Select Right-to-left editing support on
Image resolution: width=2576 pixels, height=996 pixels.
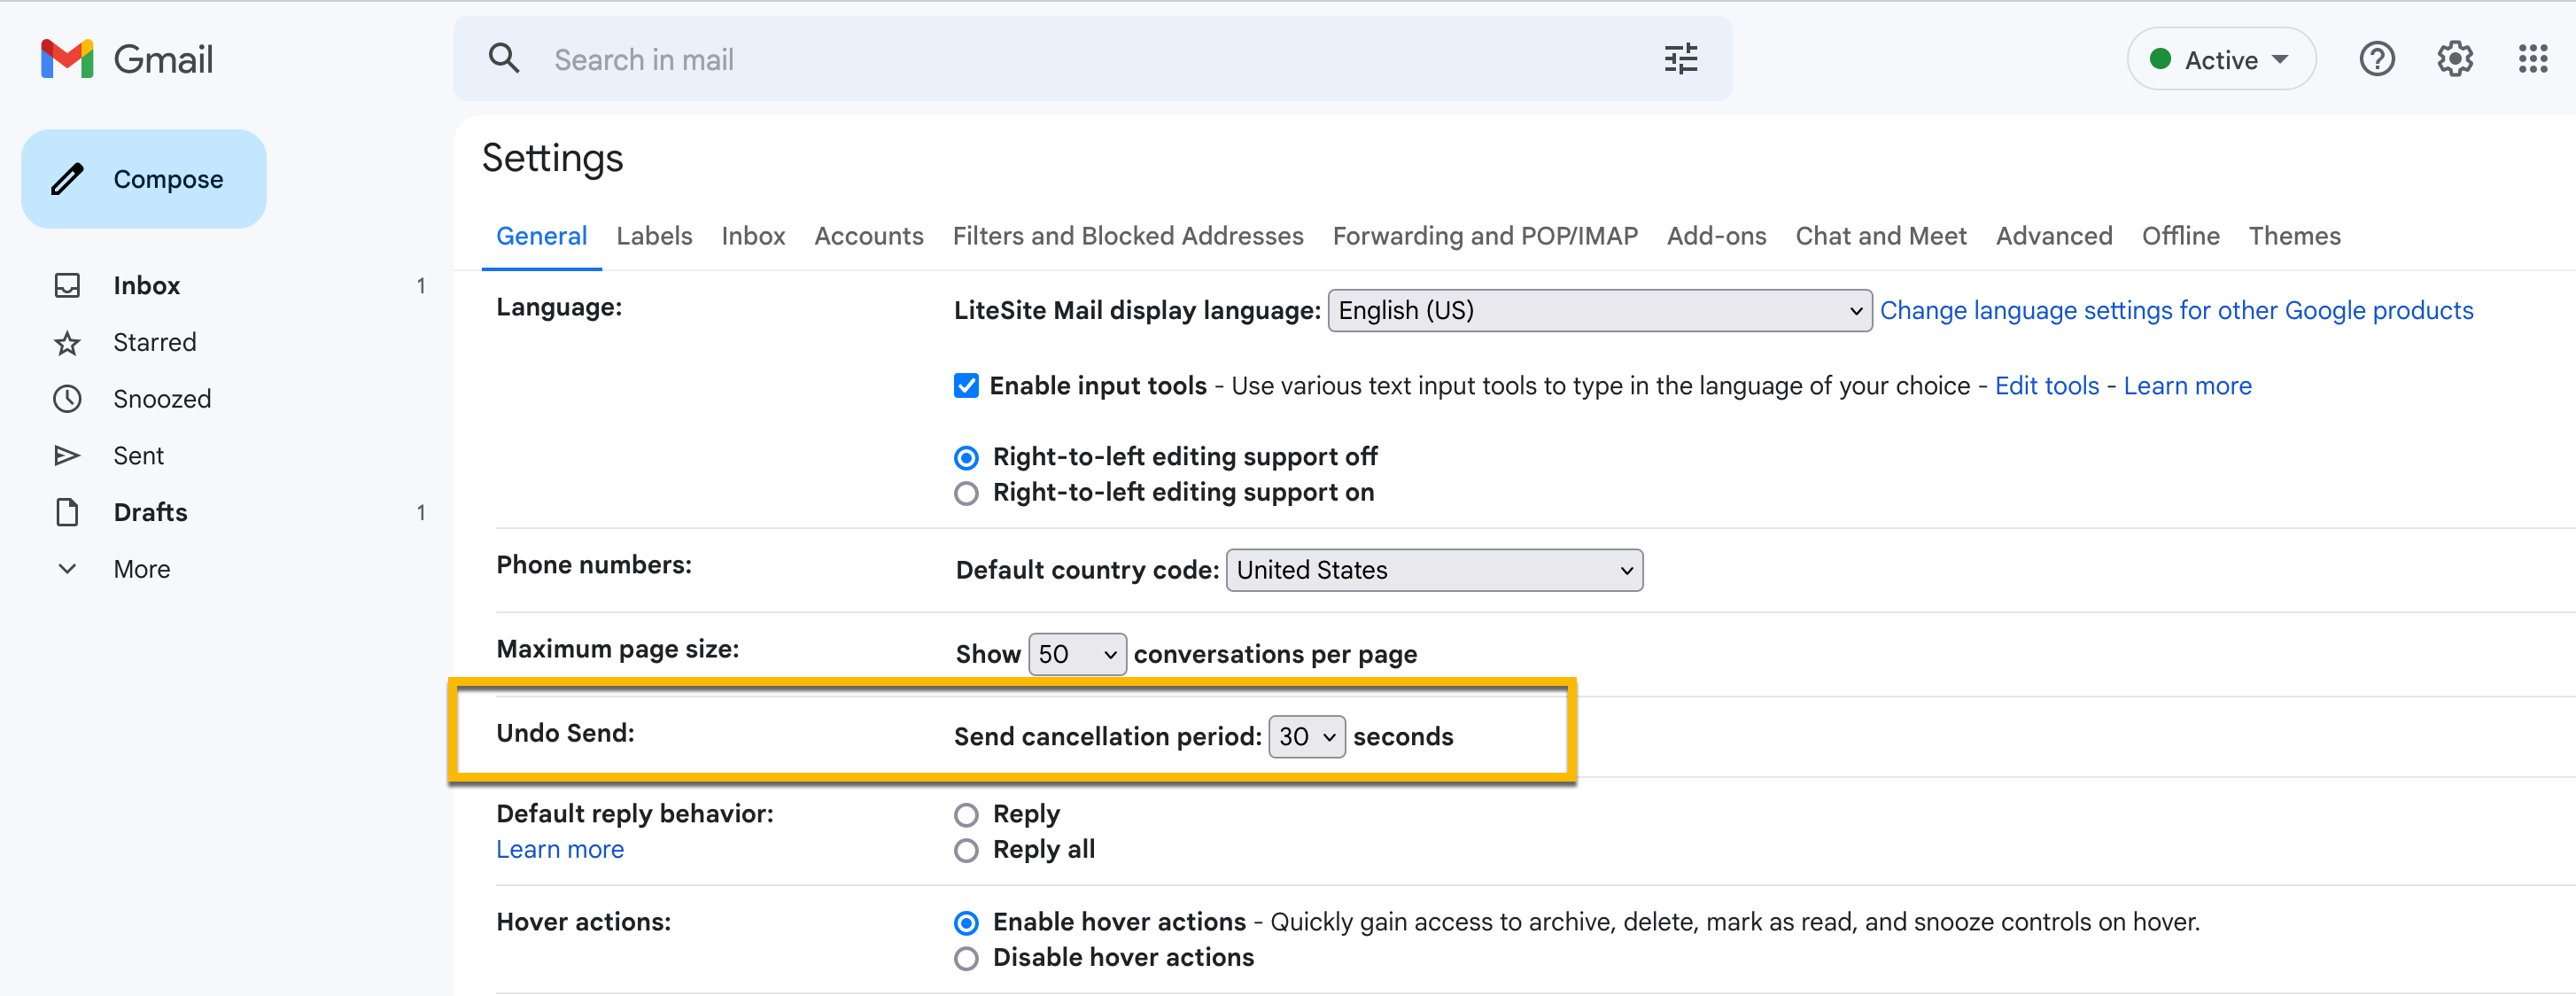[966, 493]
